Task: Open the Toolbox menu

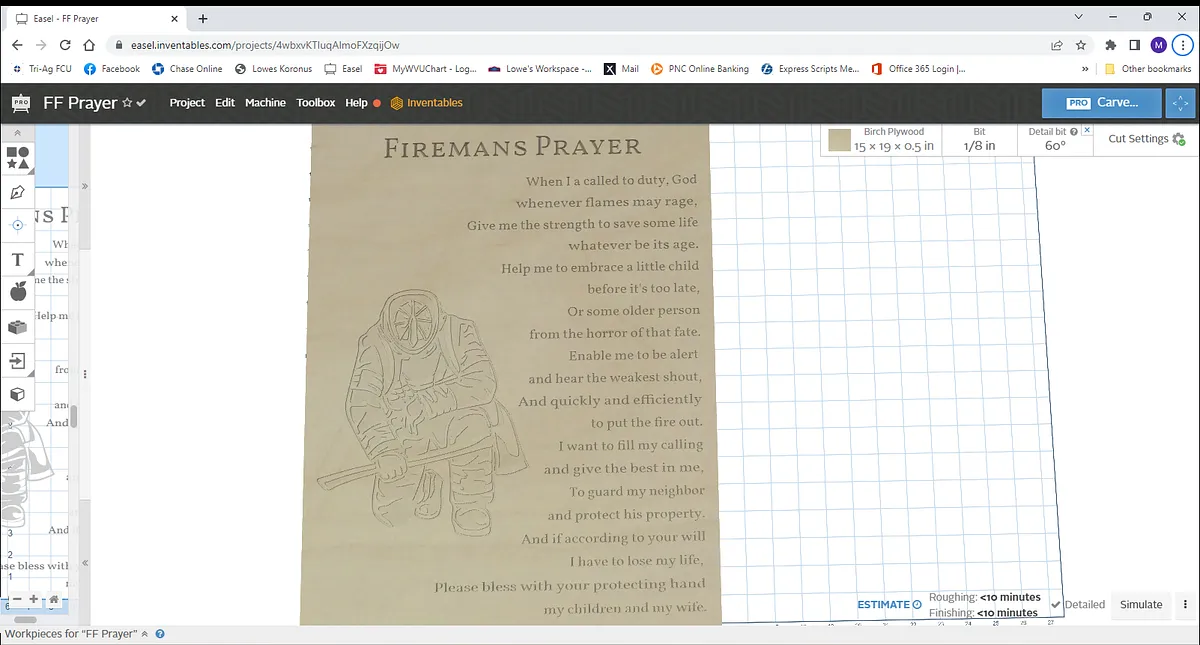Action: pyautogui.click(x=316, y=103)
